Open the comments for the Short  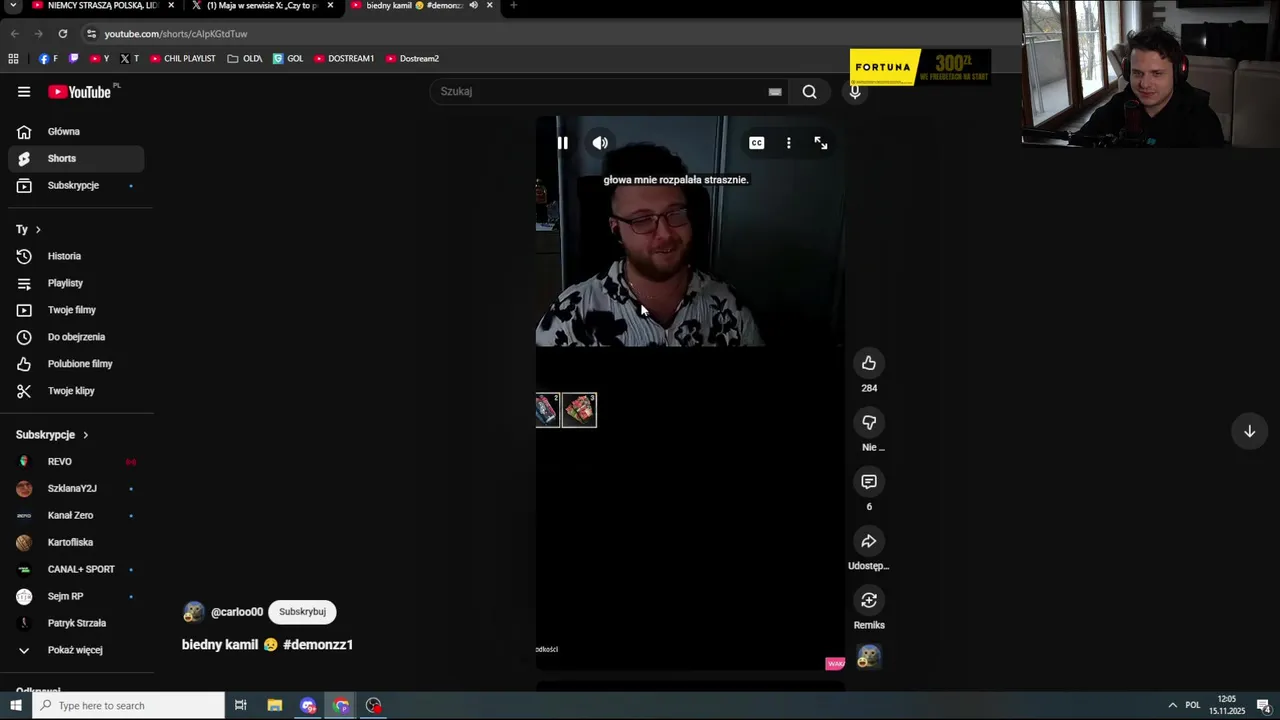(869, 482)
